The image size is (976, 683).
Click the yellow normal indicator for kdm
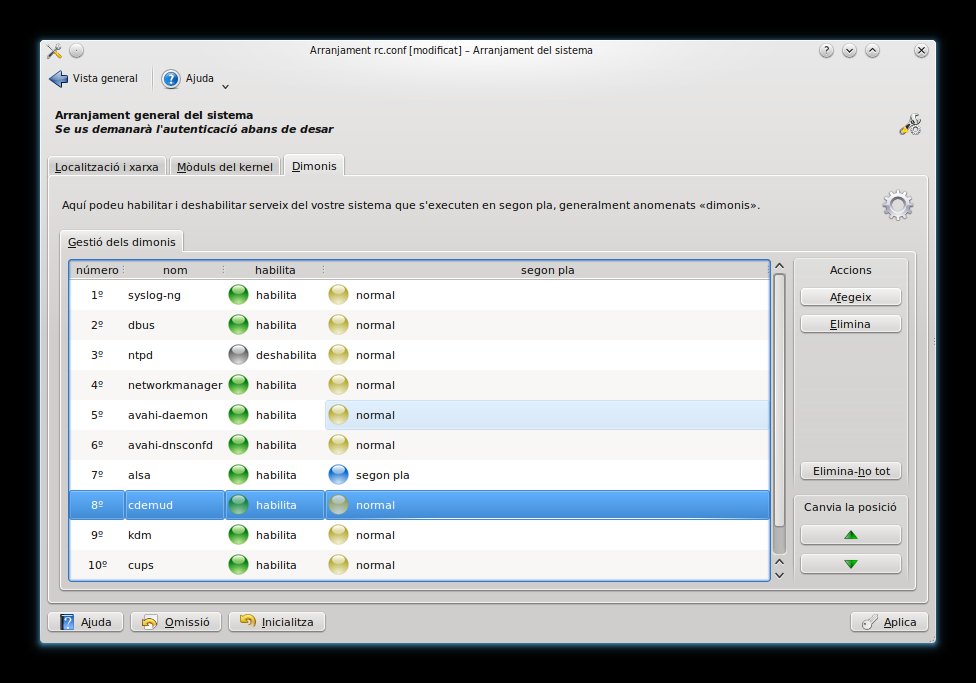(x=339, y=535)
